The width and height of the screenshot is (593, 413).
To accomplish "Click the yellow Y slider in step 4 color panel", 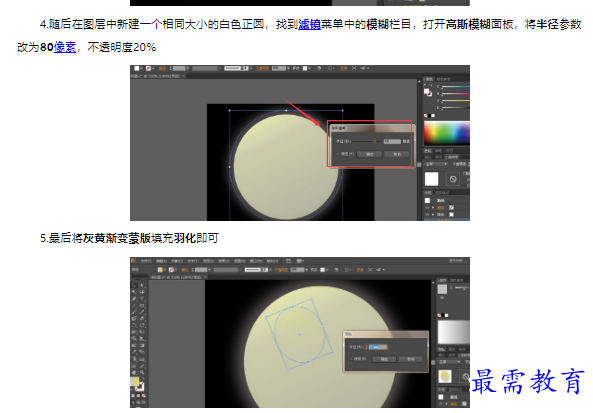I will pyautogui.click(x=456, y=101).
